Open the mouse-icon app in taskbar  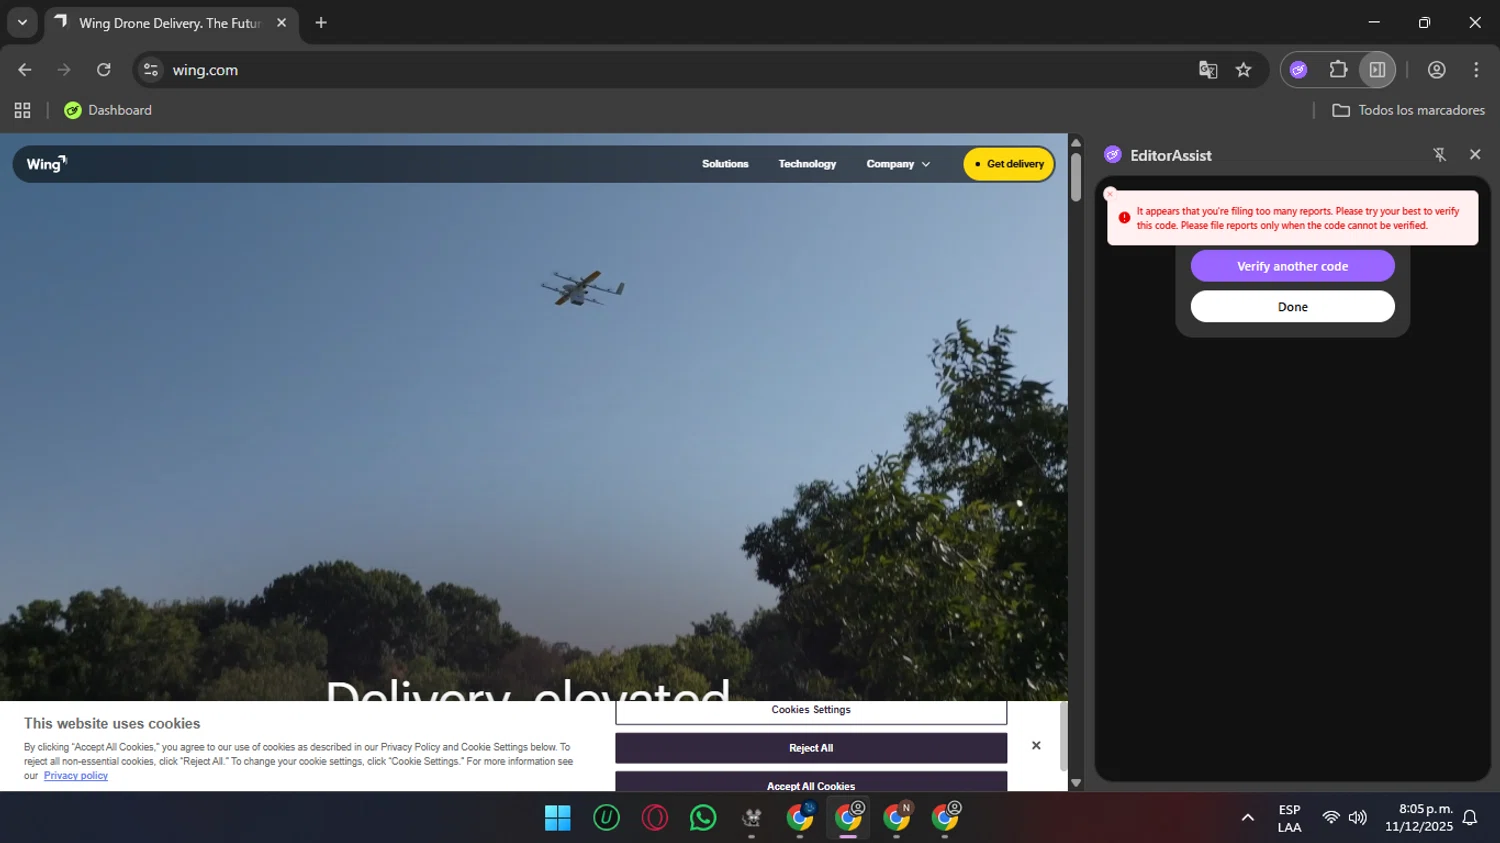pyautogui.click(x=751, y=818)
